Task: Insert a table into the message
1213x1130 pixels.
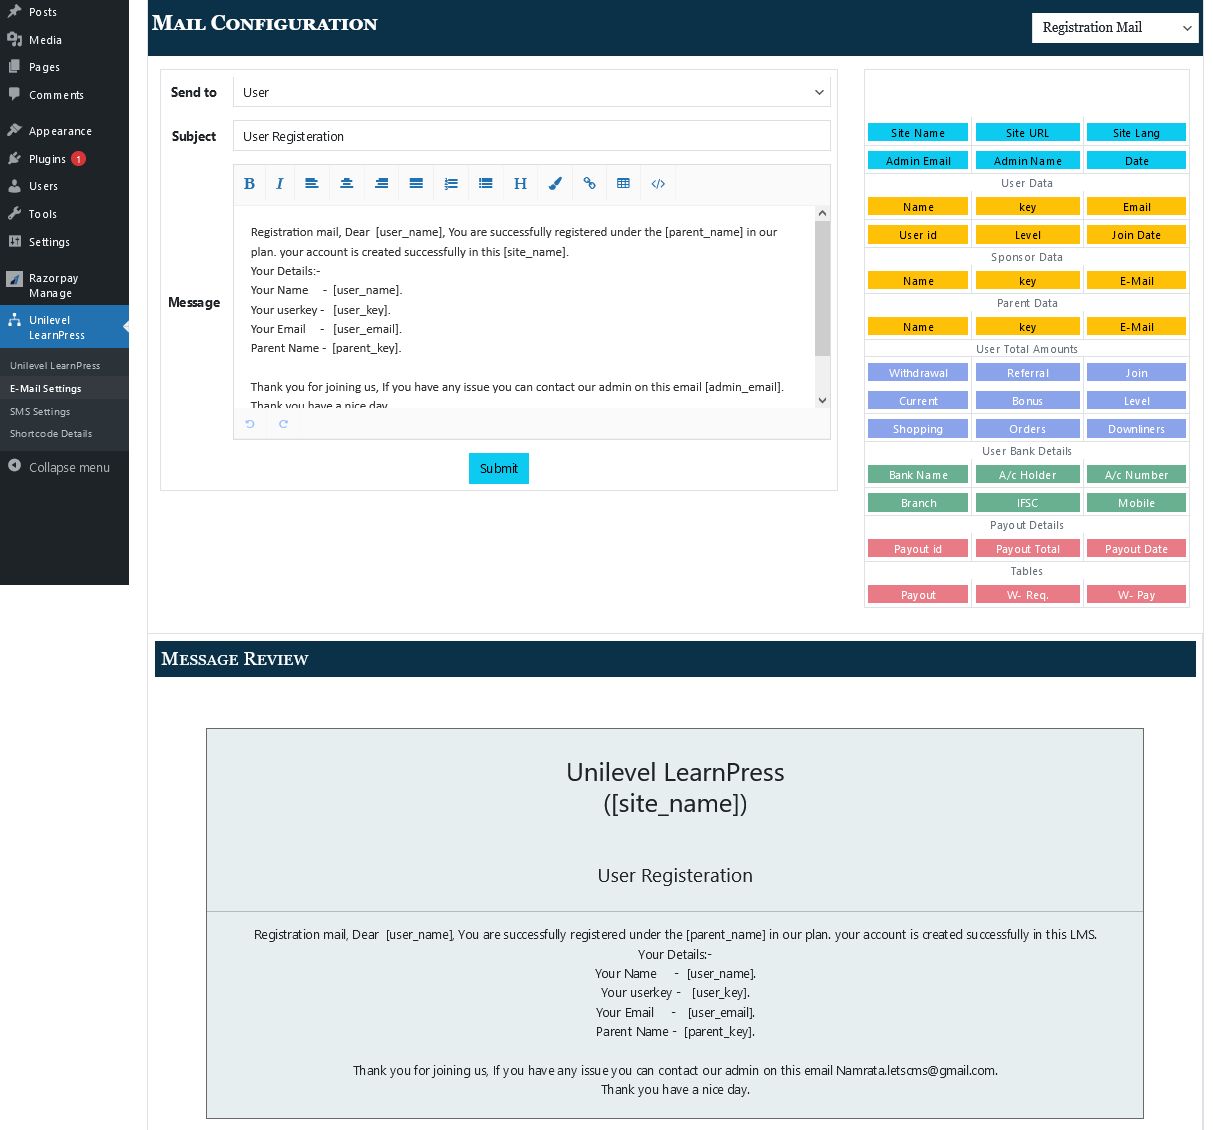Action: (x=623, y=184)
